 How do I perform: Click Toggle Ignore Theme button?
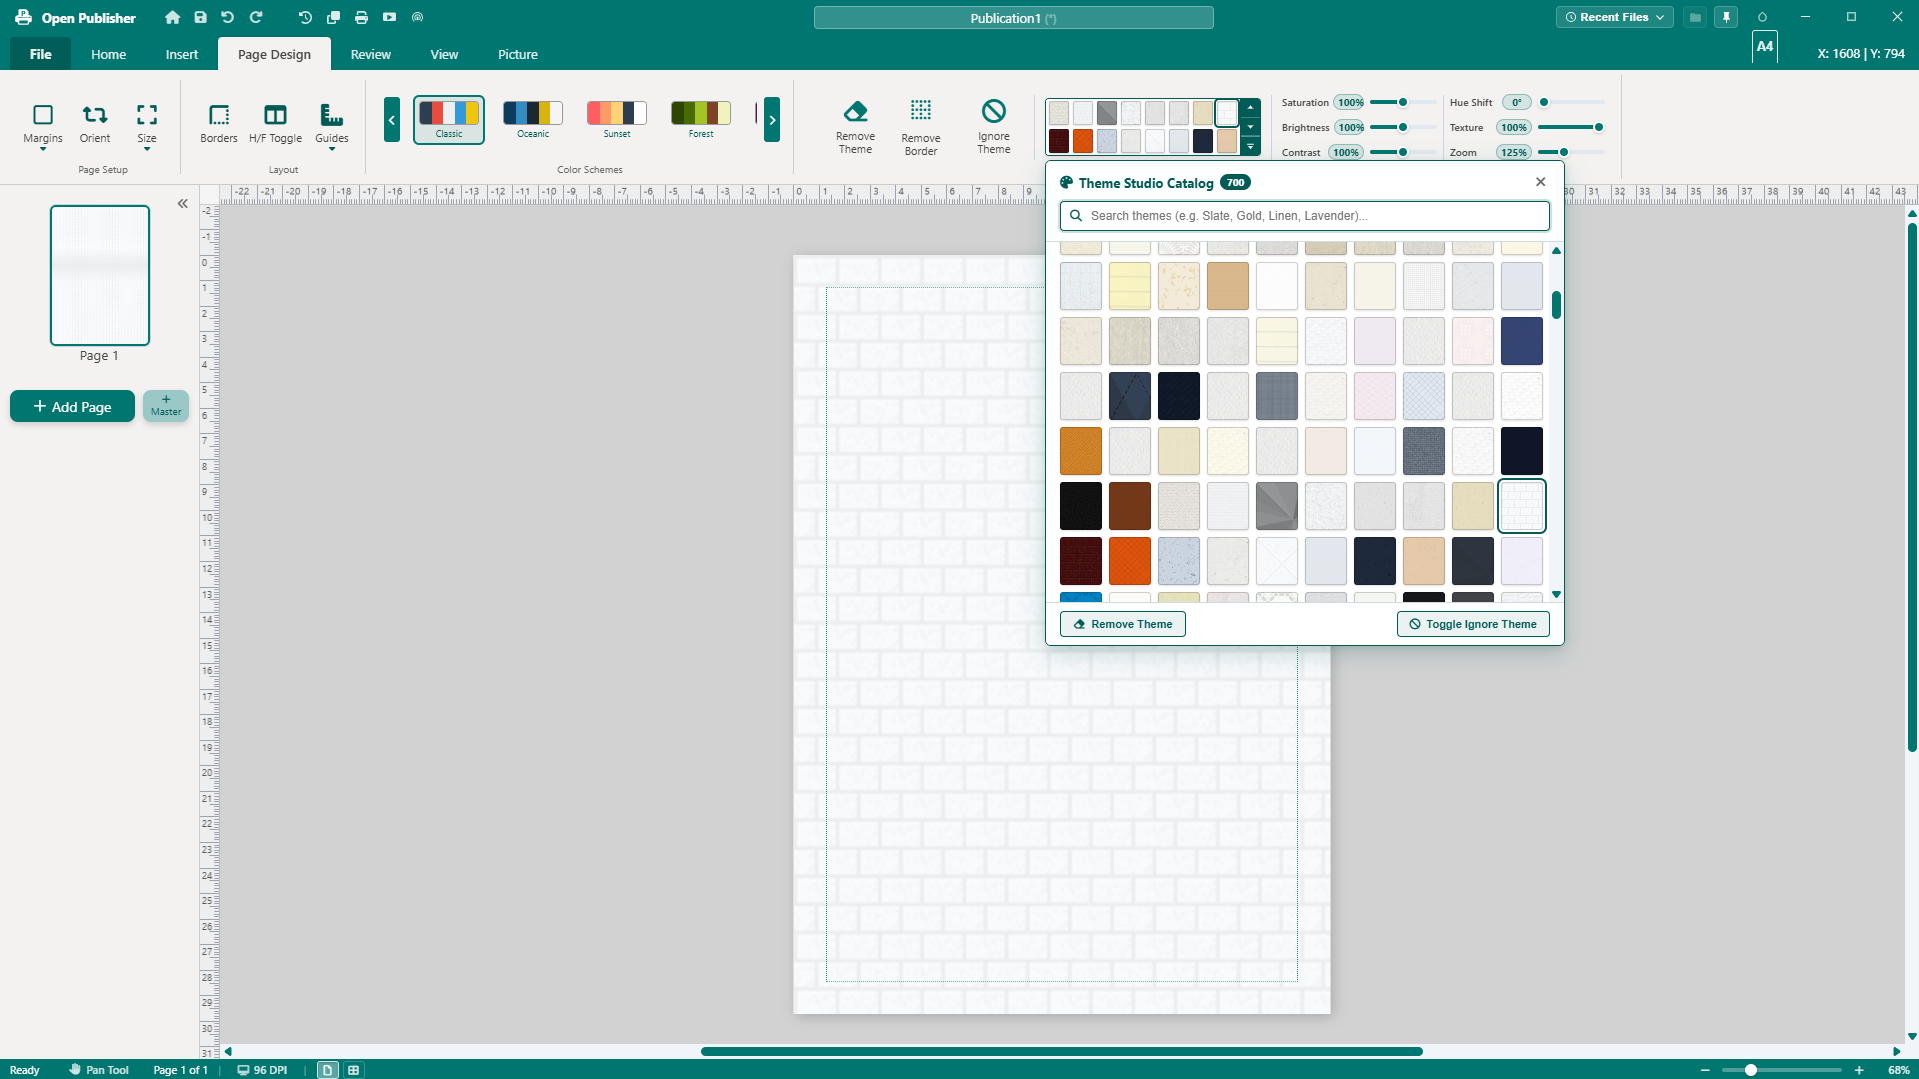pyautogui.click(x=1473, y=624)
